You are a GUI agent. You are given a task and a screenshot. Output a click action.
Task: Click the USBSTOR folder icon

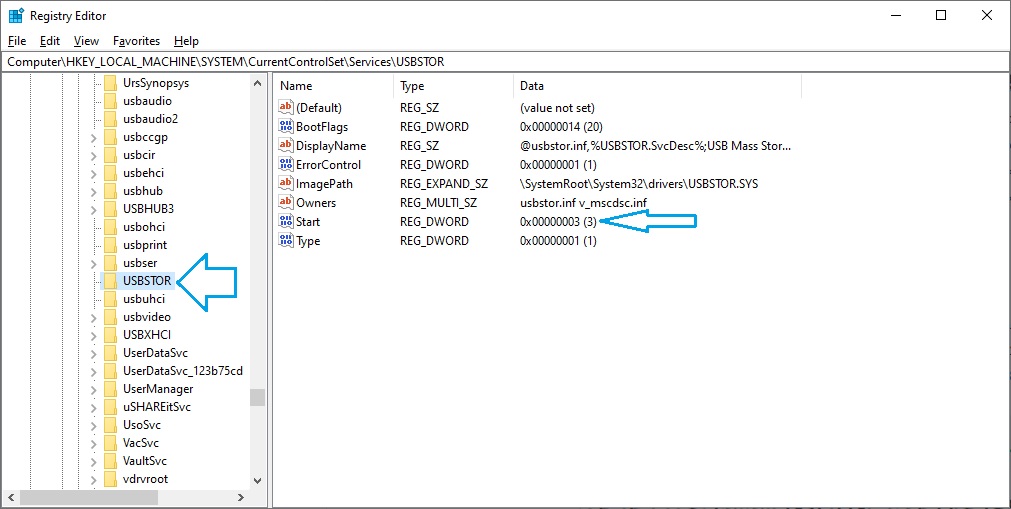point(110,281)
